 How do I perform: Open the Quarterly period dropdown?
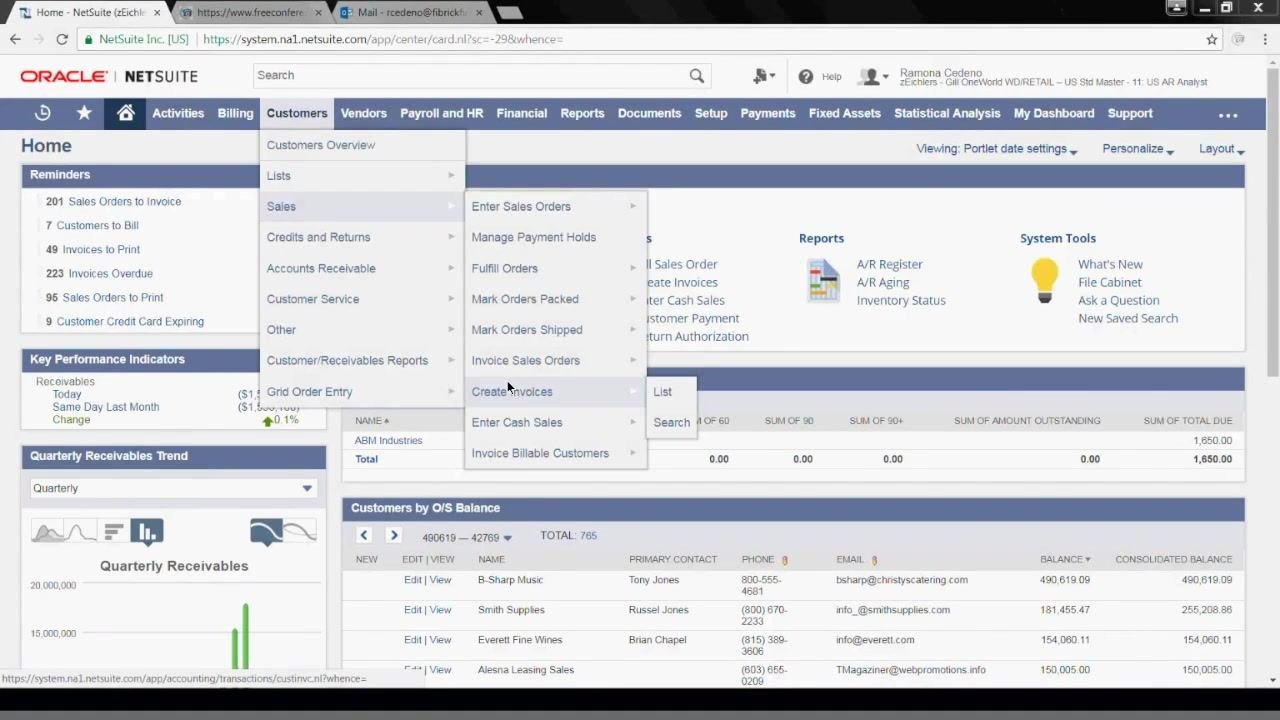click(173, 488)
